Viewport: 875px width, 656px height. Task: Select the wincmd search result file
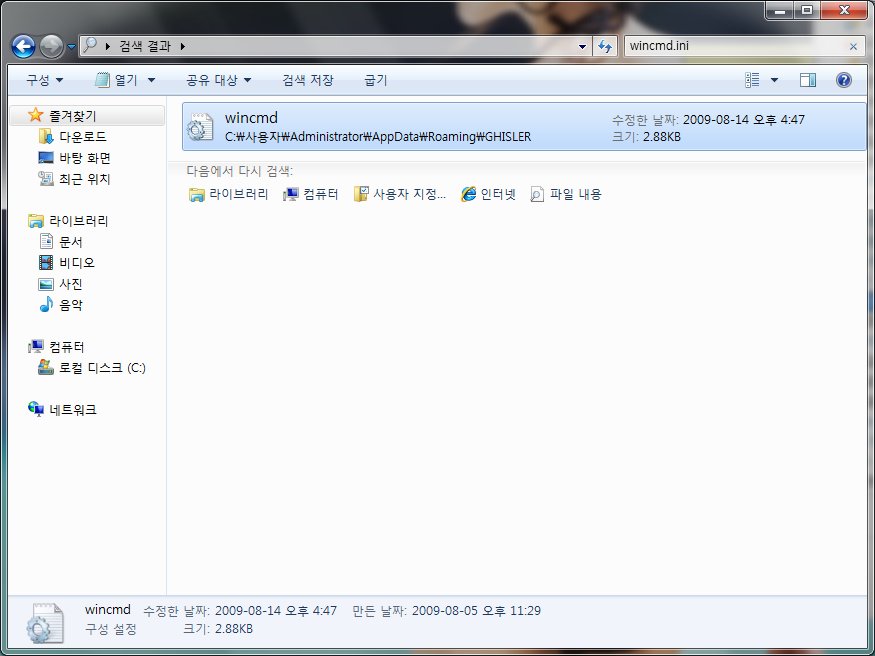click(524, 127)
